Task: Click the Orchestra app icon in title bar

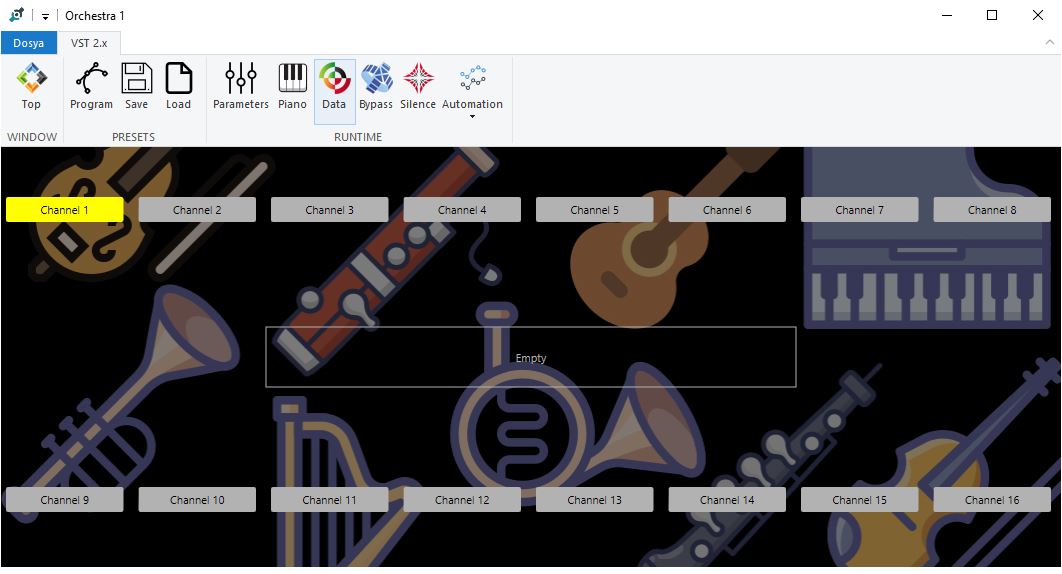Action: pos(17,15)
